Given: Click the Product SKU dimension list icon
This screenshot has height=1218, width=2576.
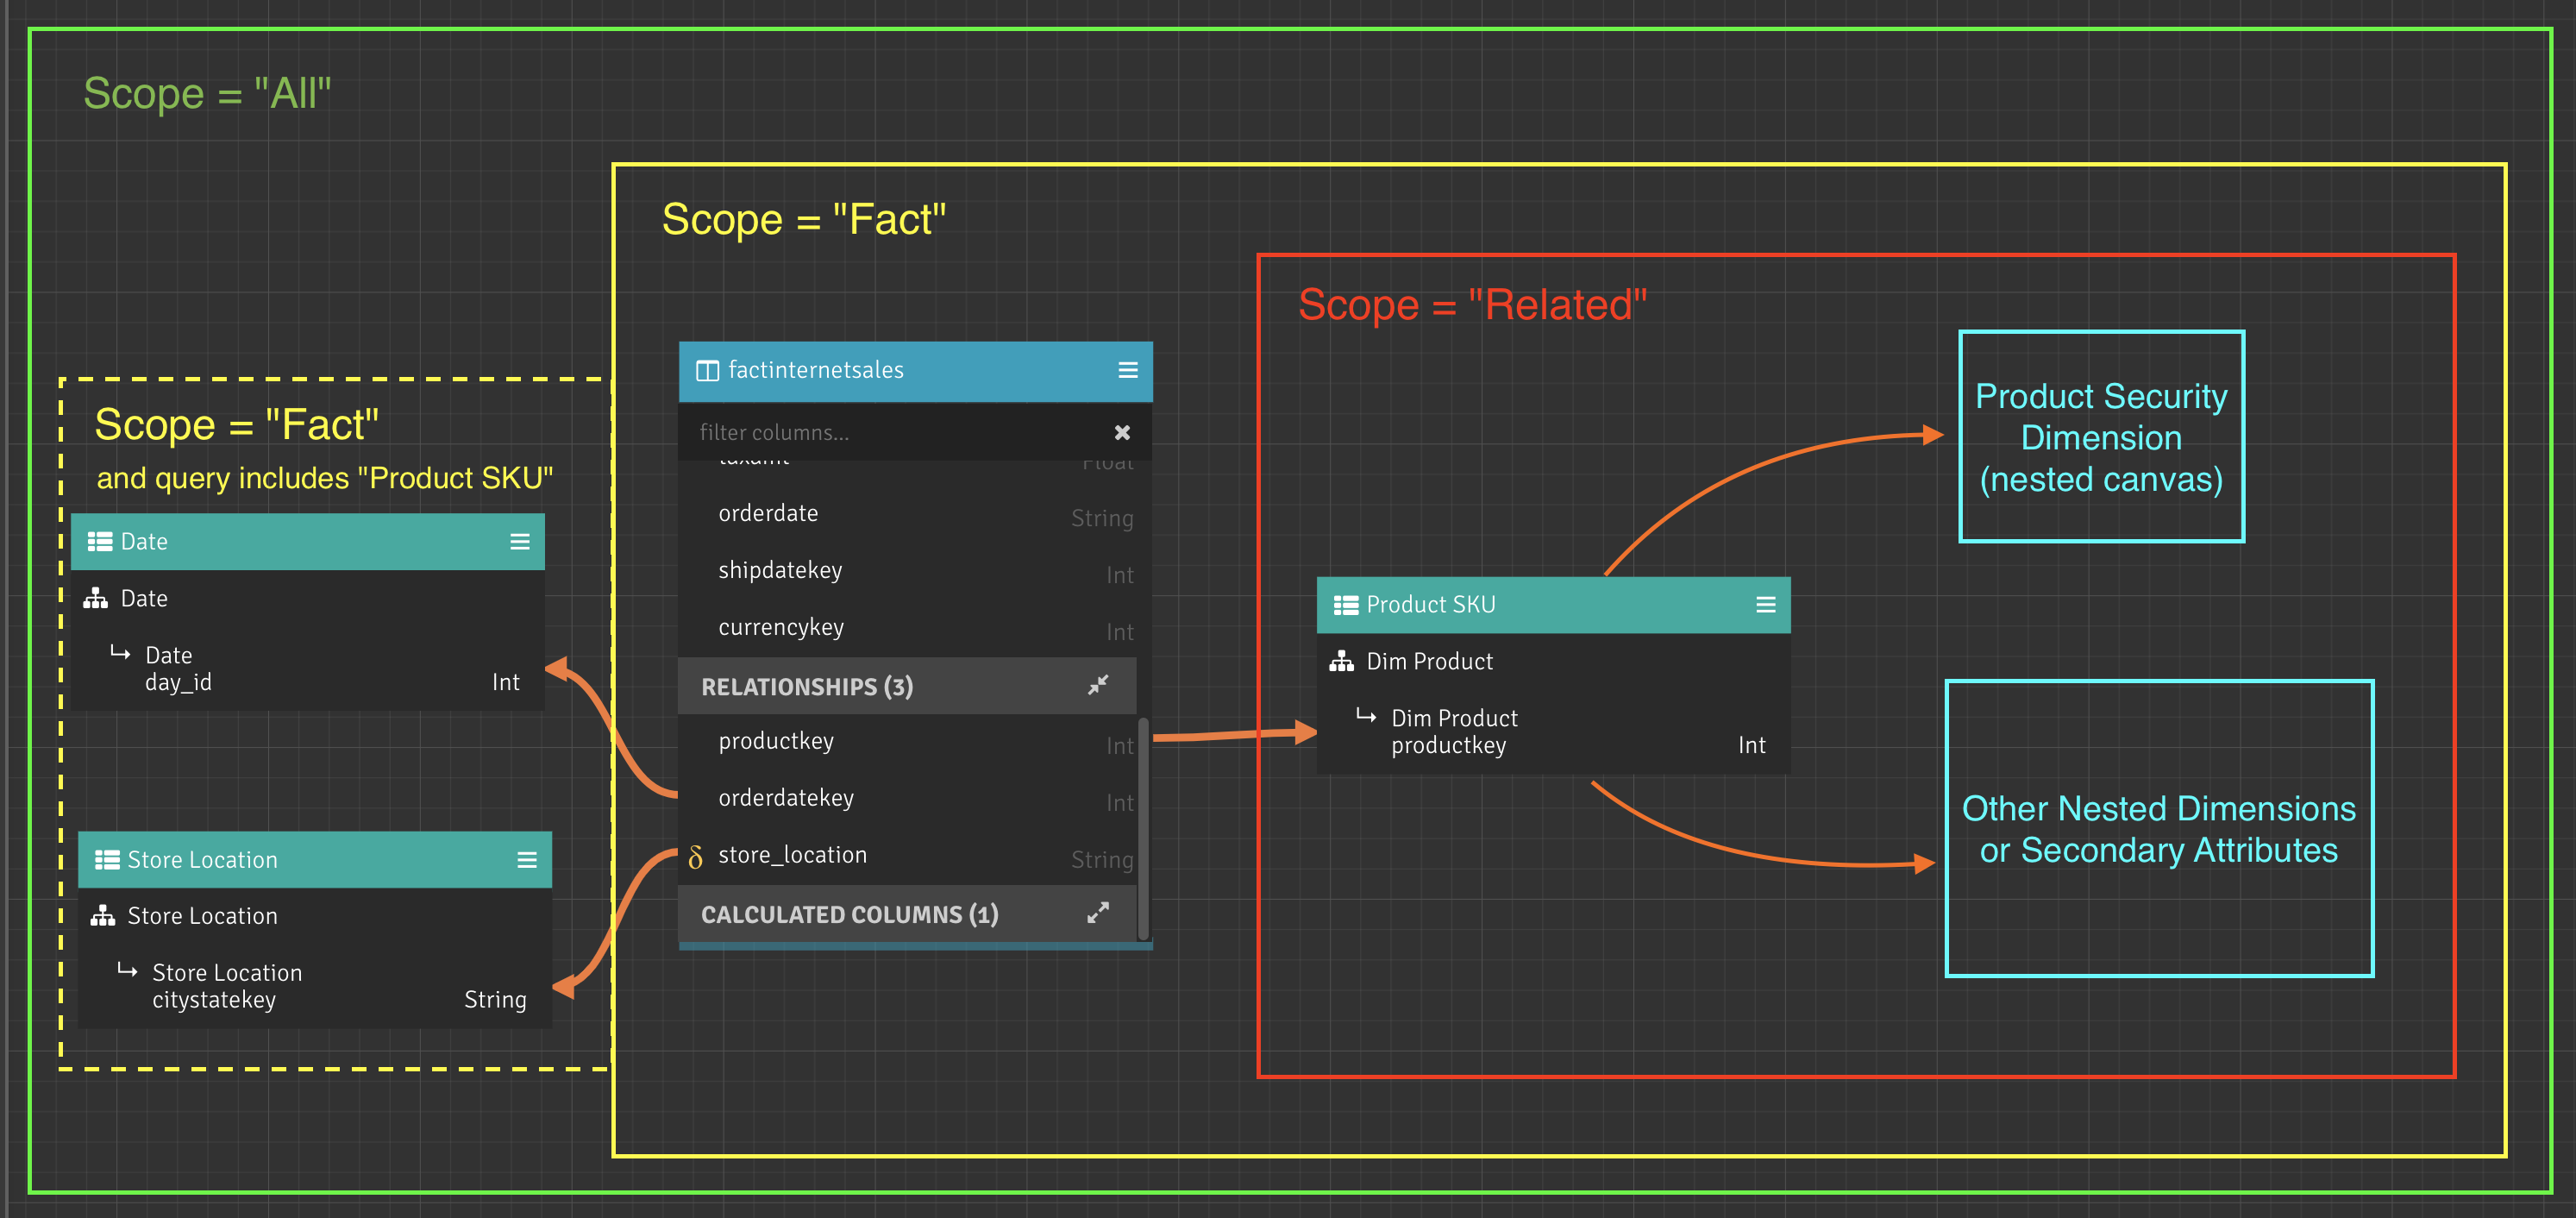Looking at the screenshot, I should (x=1345, y=604).
